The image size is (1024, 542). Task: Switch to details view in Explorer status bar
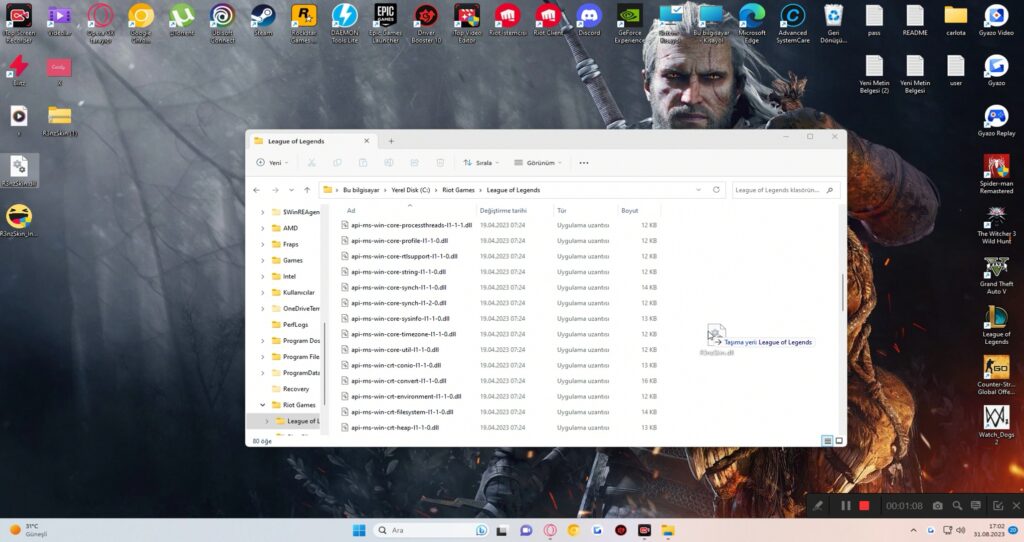point(827,441)
